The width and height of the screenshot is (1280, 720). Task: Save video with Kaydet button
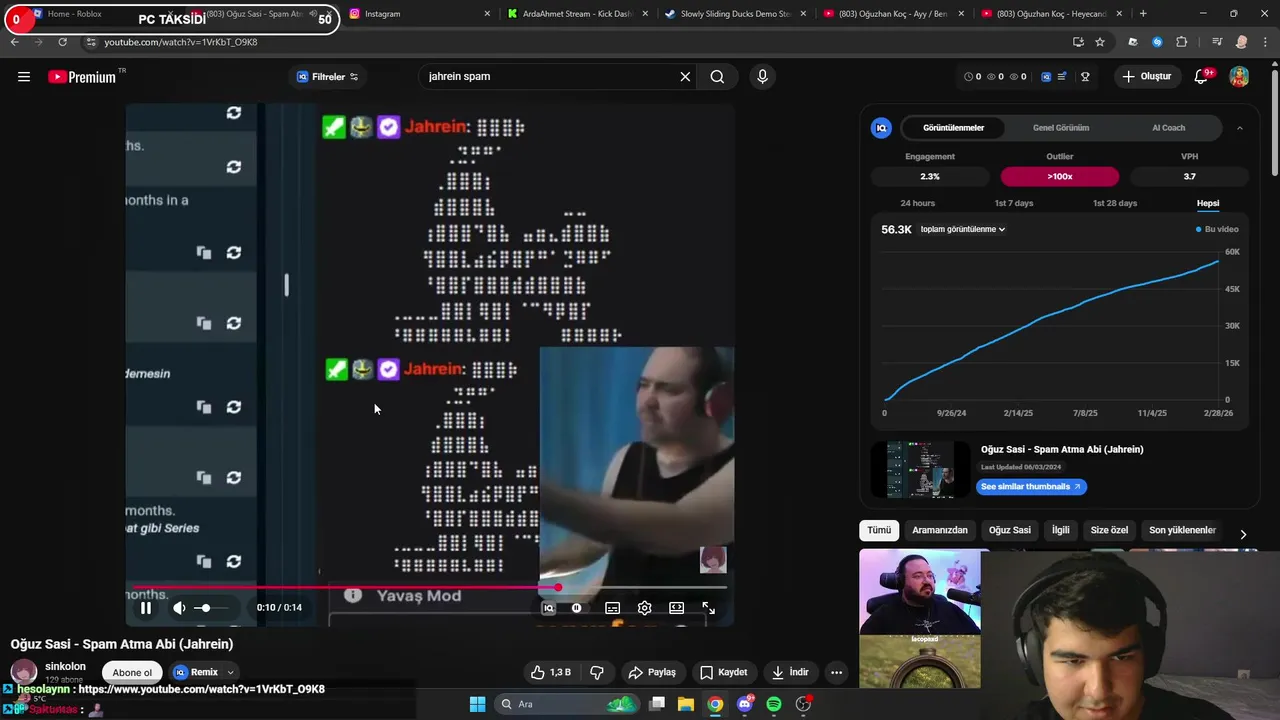click(724, 672)
